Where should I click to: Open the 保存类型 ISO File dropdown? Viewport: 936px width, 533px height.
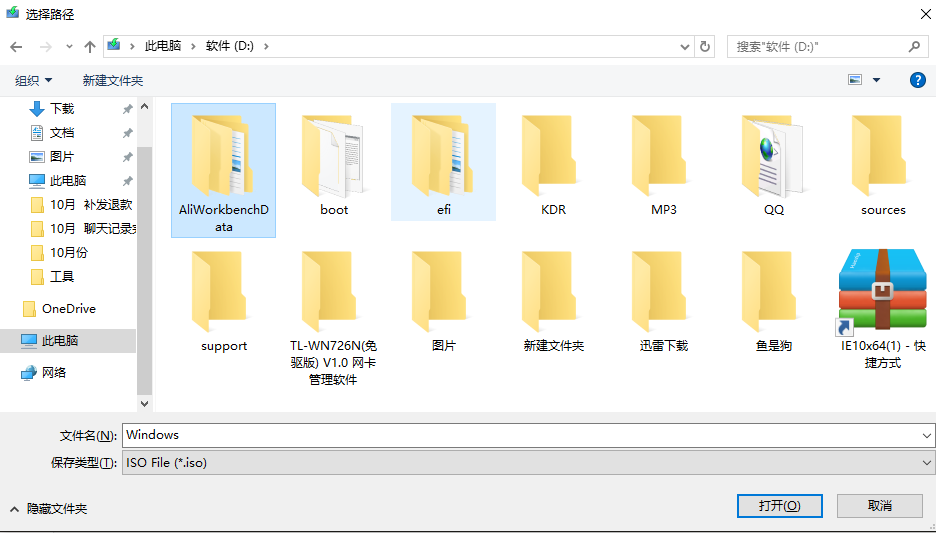528,463
